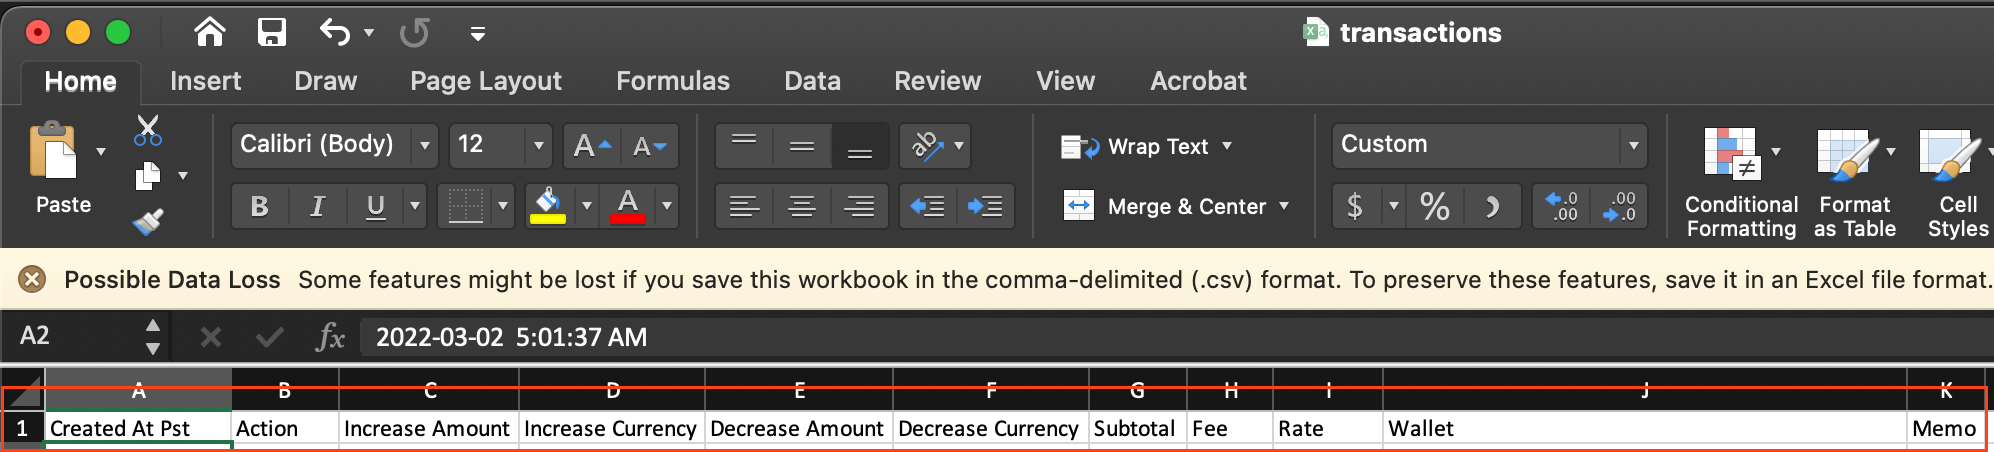Click the Format Painter brush icon
This screenshot has width=1994, height=452.
[x=148, y=221]
